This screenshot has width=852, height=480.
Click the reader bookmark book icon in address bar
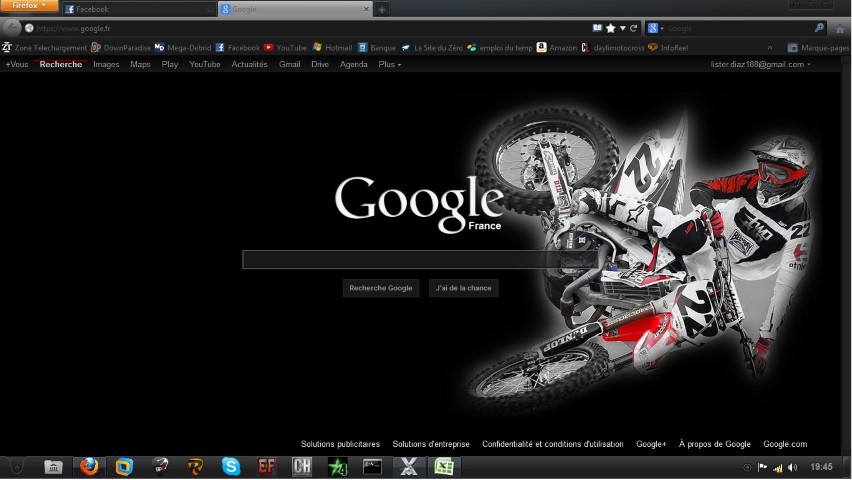coord(597,28)
